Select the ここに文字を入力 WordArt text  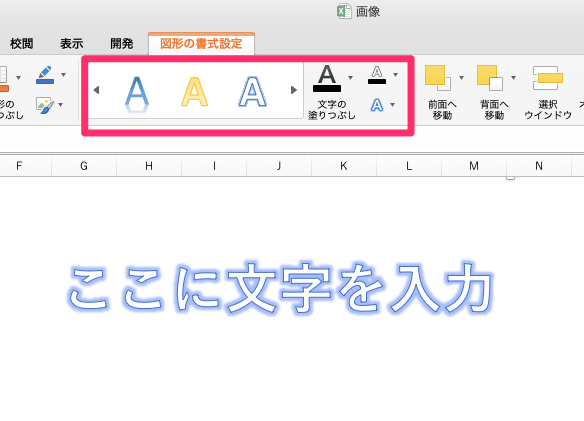coord(281,288)
